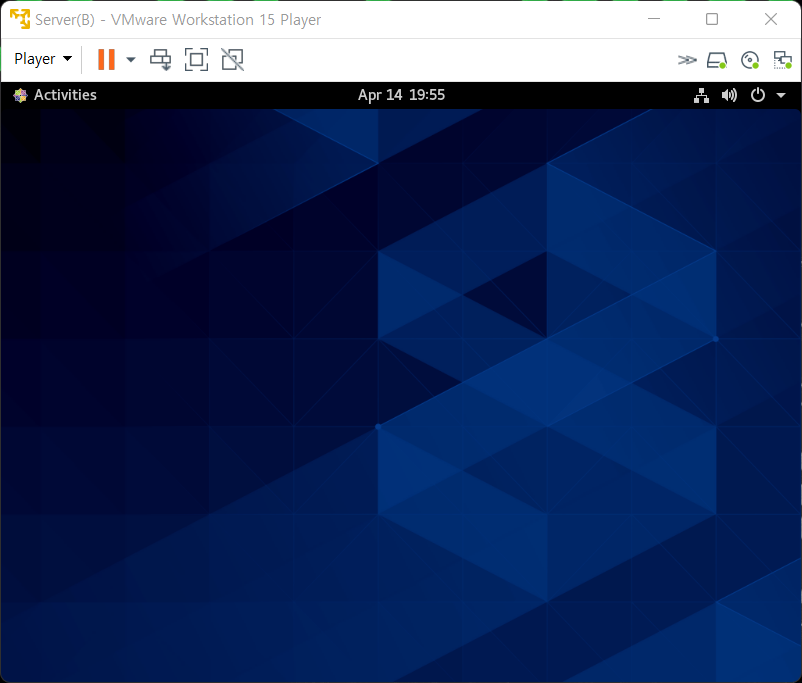Click the double-chevron expand devices icon
This screenshot has width=802, height=683.
click(687, 60)
